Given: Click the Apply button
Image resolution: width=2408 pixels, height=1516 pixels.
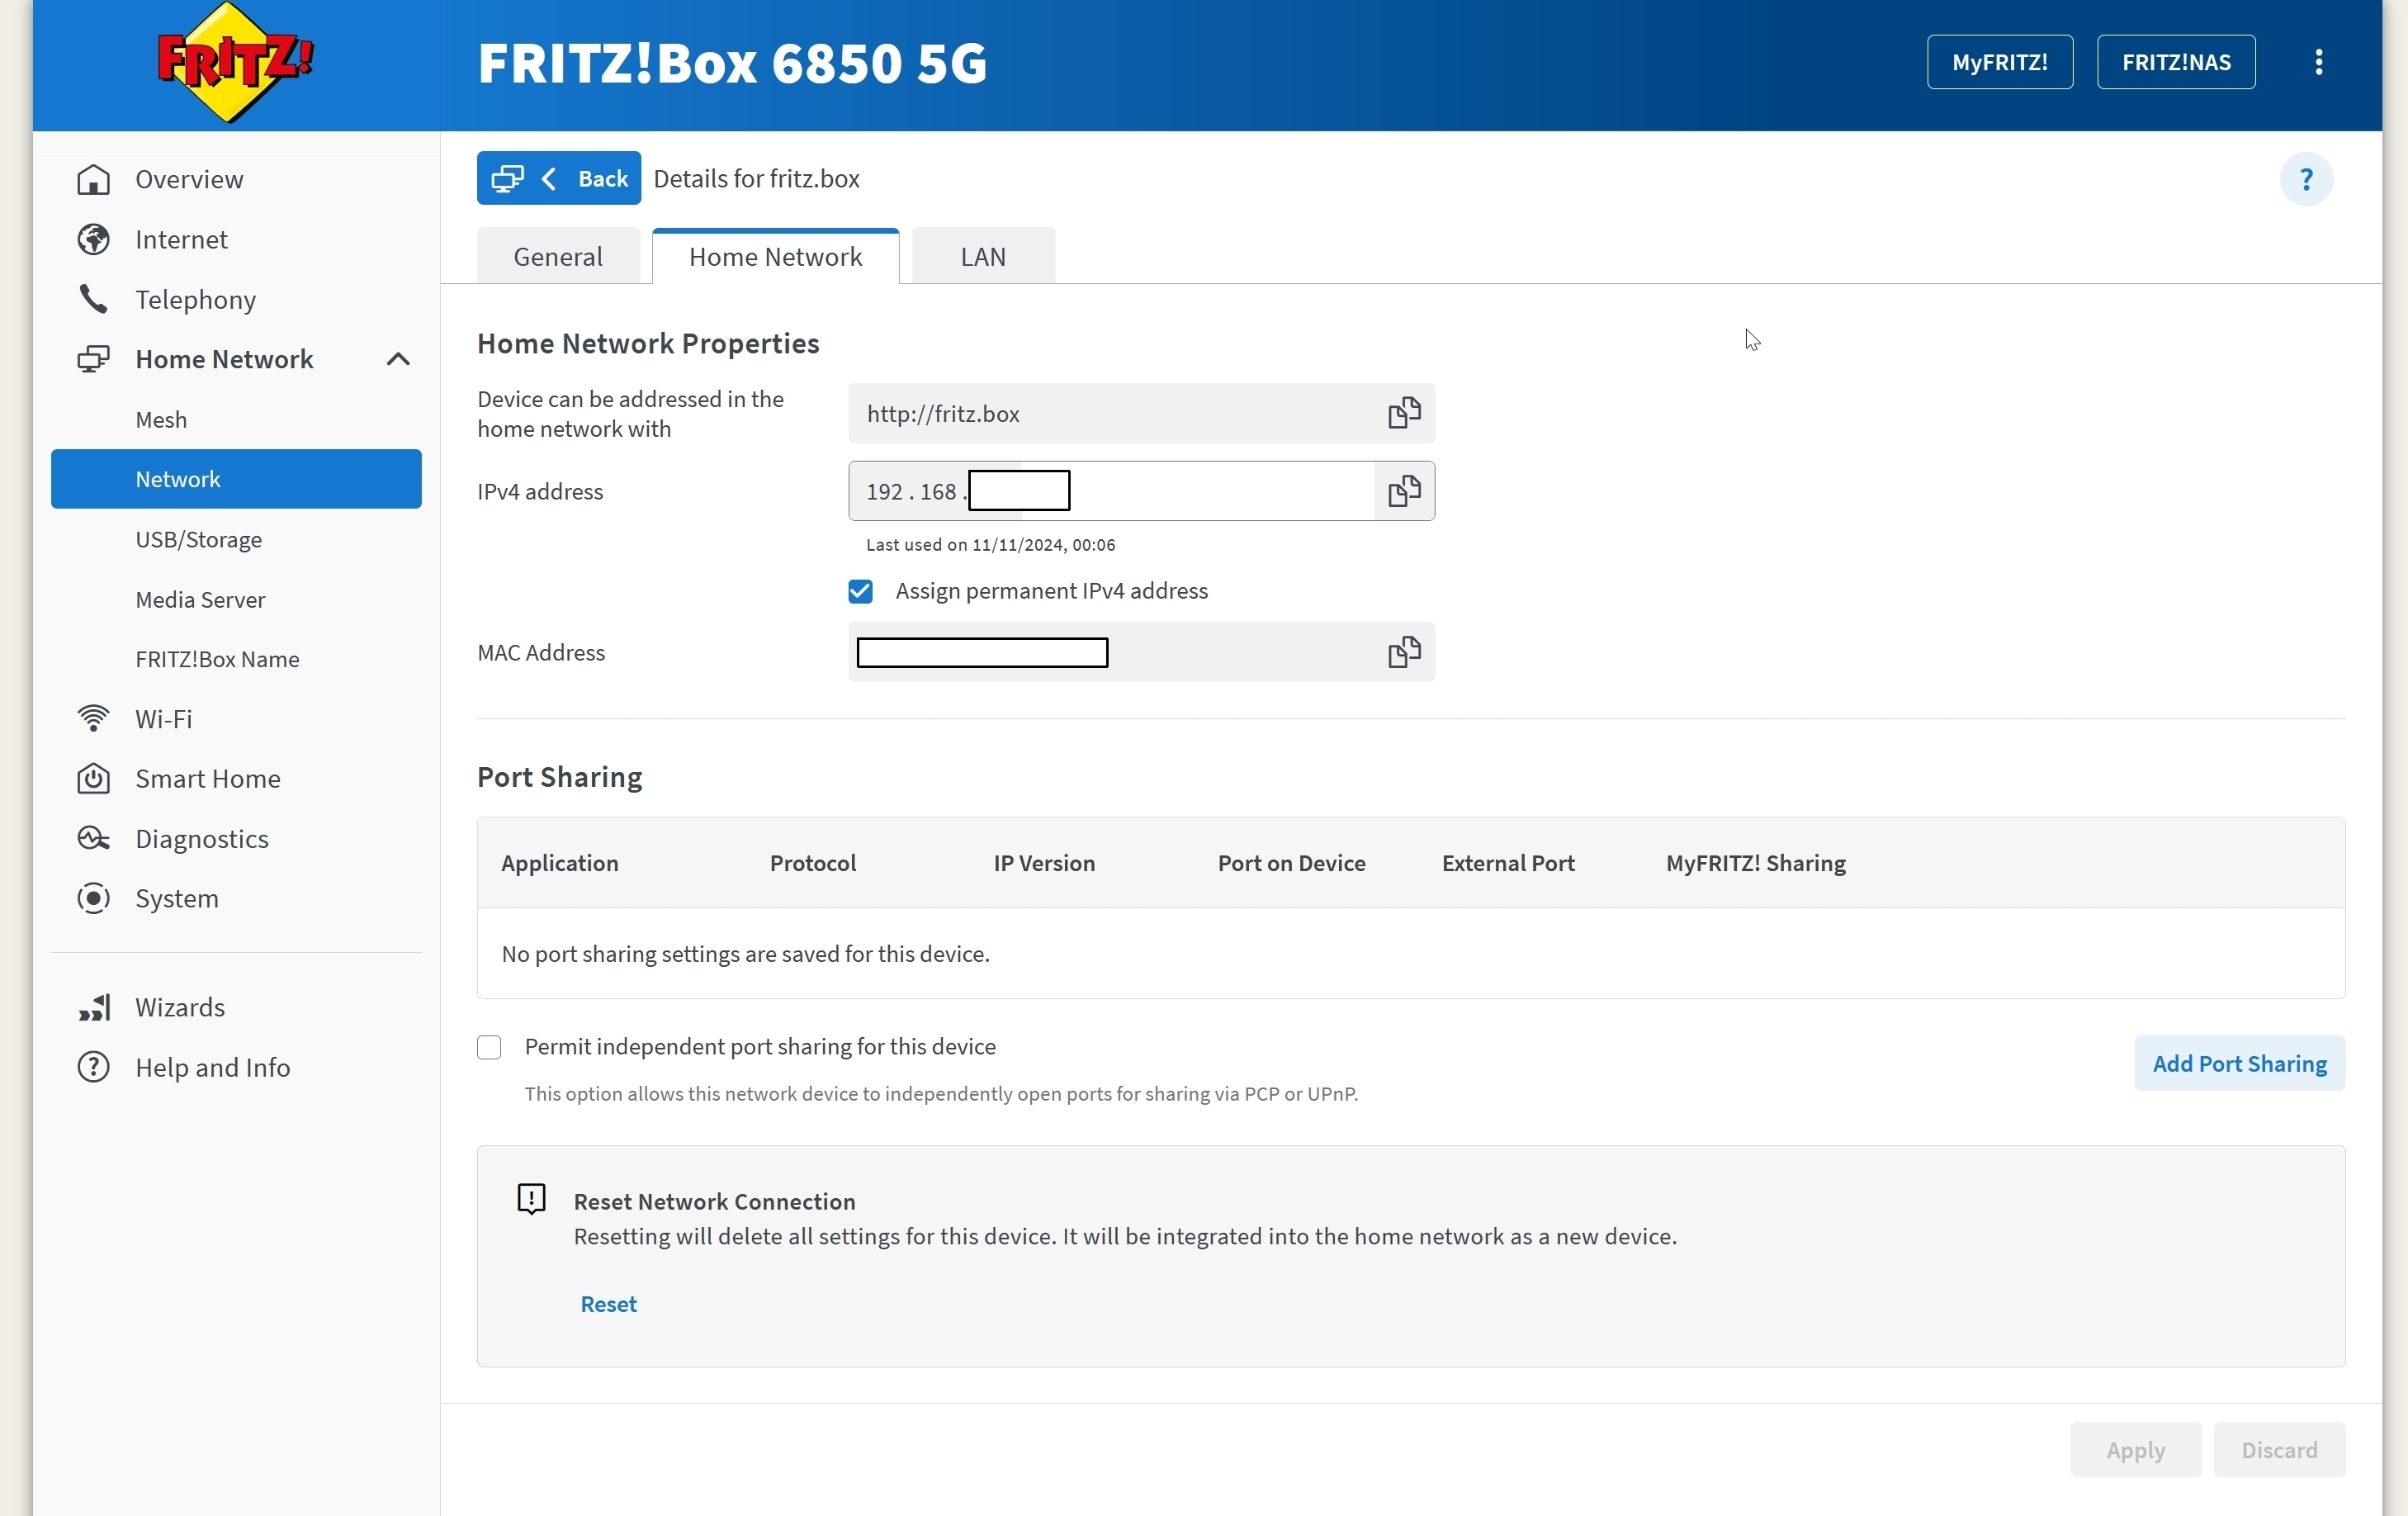Looking at the screenshot, I should 2135,1449.
